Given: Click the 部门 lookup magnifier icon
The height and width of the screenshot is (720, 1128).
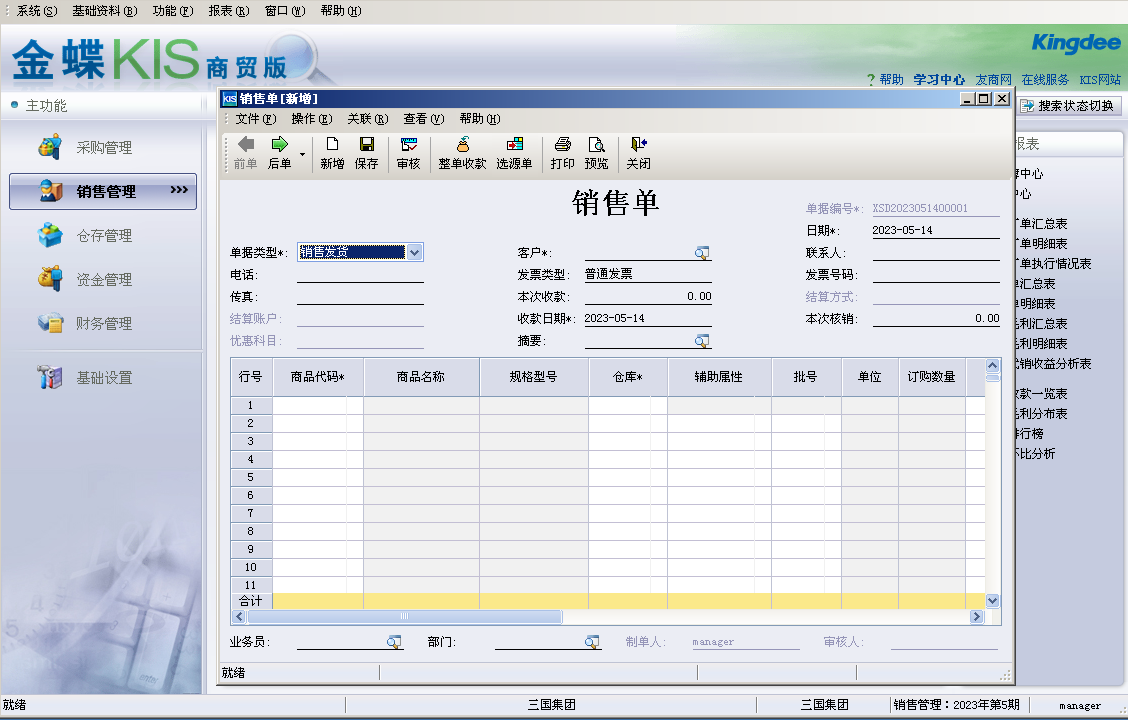Looking at the screenshot, I should tap(591, 642).
